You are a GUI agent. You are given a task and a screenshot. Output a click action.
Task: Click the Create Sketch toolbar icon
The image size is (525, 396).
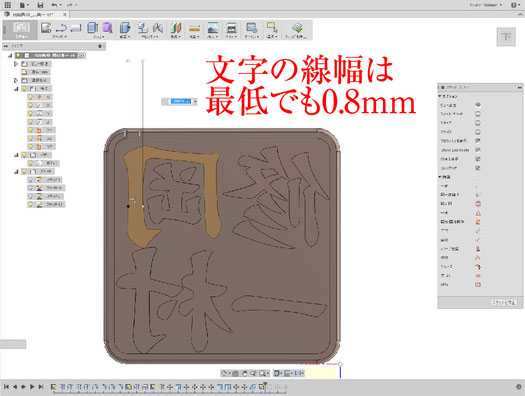tap(46, 28)
